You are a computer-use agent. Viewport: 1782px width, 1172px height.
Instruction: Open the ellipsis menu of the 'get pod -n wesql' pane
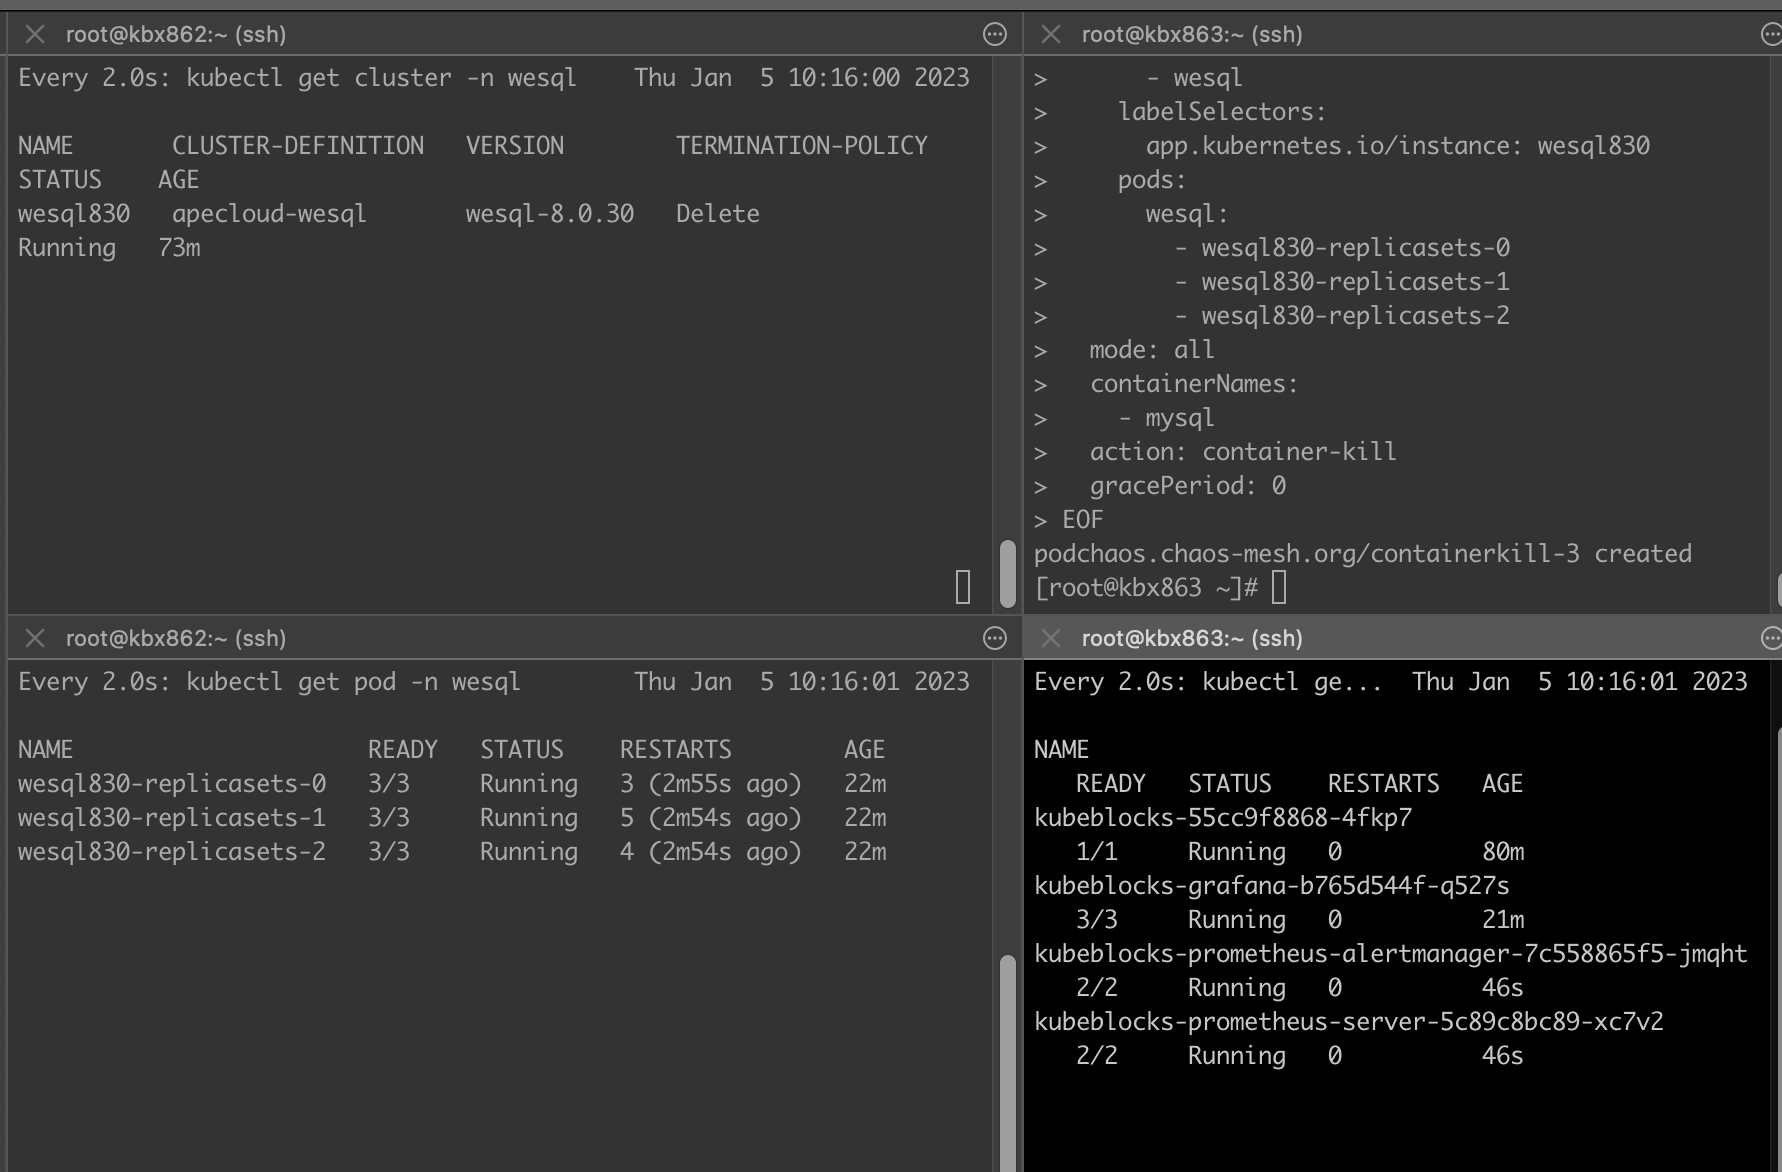tap(995, 638)
